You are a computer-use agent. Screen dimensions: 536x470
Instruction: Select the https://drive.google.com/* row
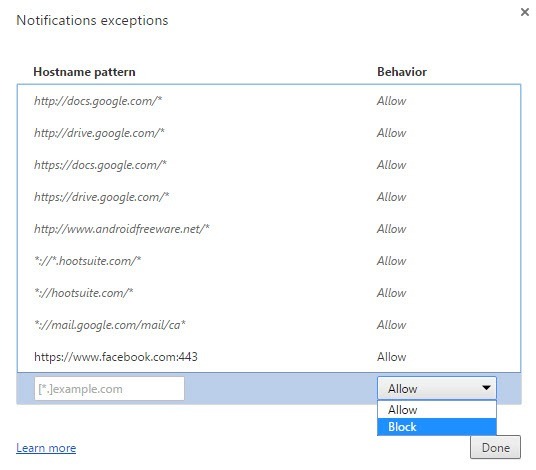(269, 197)
